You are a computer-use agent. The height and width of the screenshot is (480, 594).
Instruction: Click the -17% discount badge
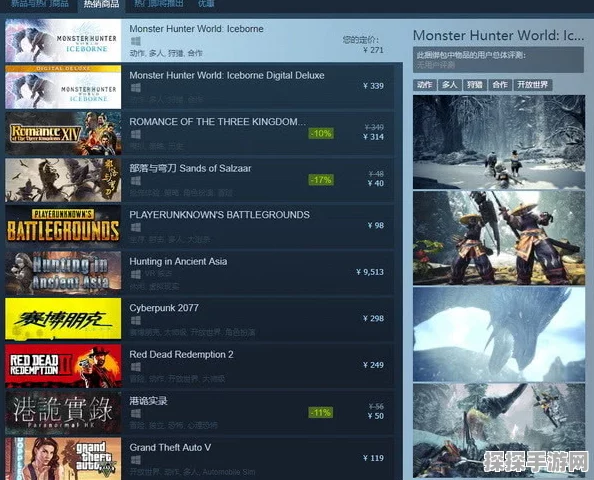click(x=321, y=180)
